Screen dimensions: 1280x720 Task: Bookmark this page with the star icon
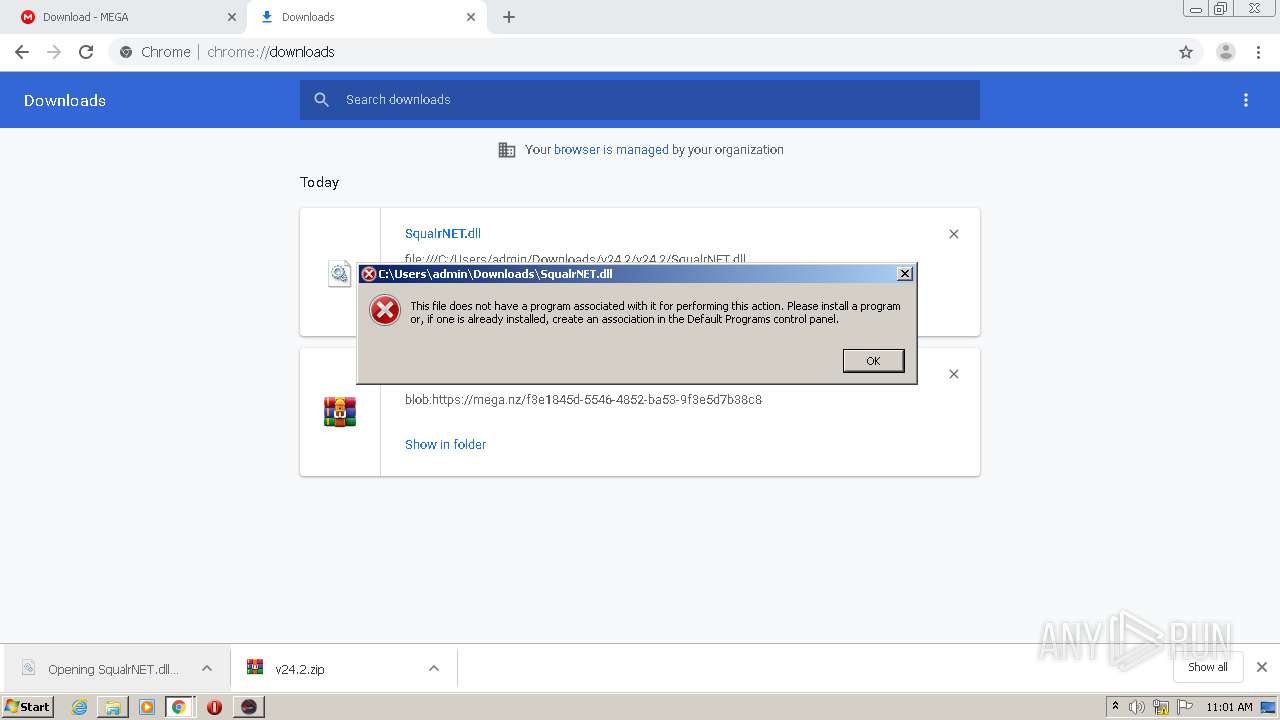tap(1186, 52)
